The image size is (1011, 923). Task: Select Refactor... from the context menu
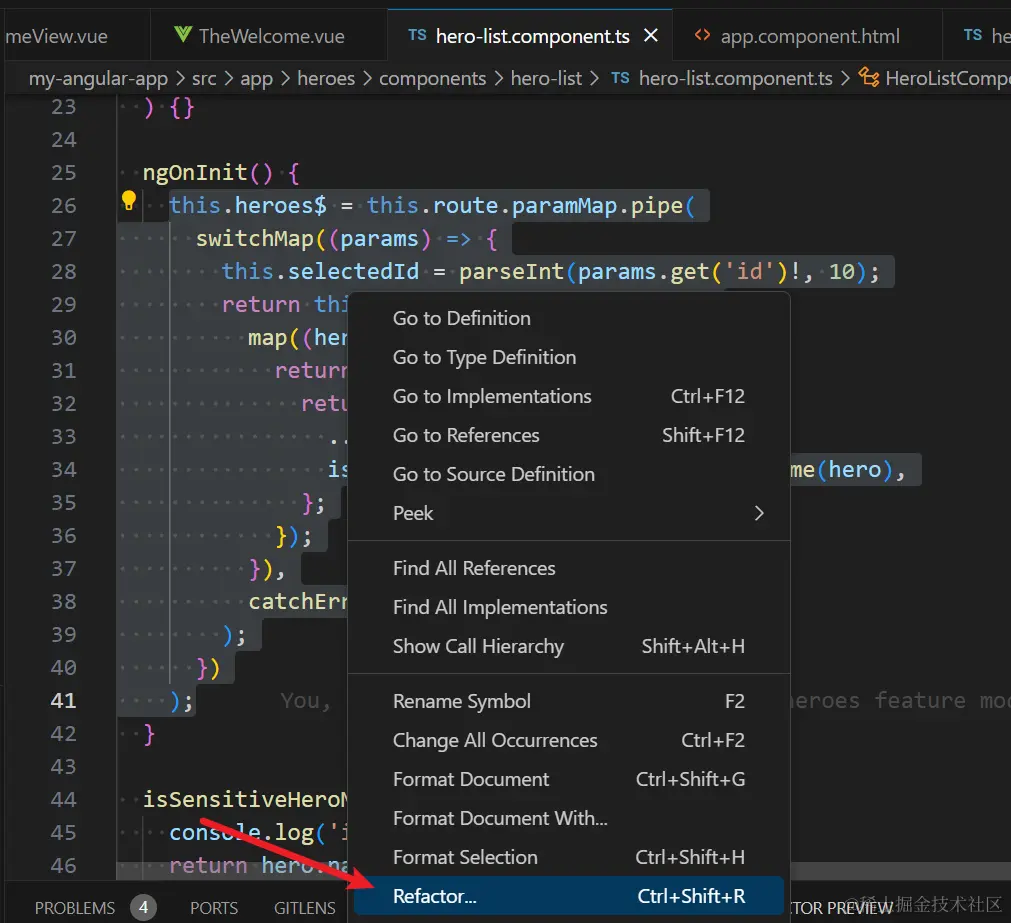pos(435,896)
